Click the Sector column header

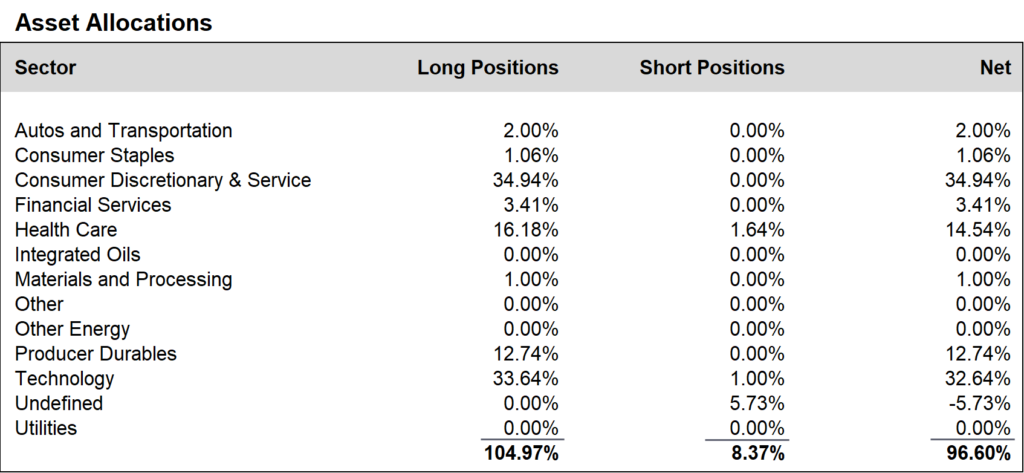[45, 67]
